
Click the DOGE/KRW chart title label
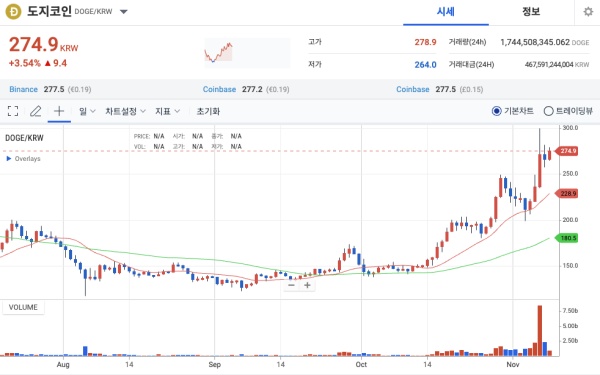[x=24, y=138]
